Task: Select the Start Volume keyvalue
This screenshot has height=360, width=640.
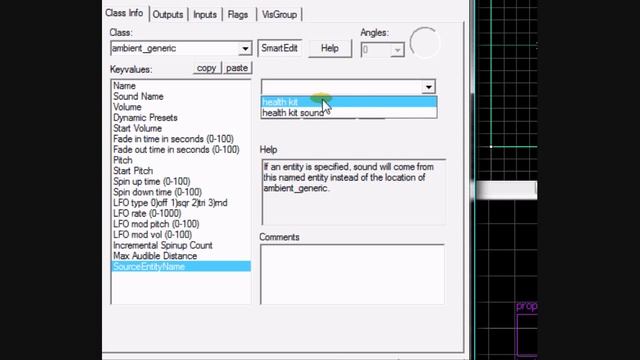Action: (181, 128)
